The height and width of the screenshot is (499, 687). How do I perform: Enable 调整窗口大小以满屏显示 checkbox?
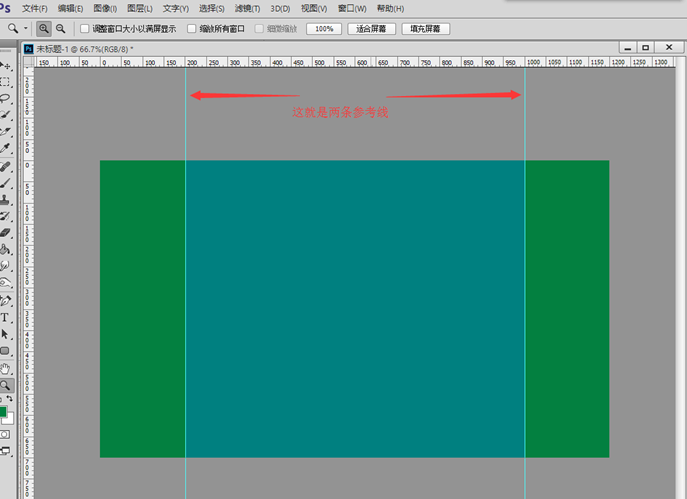(84, 29)
